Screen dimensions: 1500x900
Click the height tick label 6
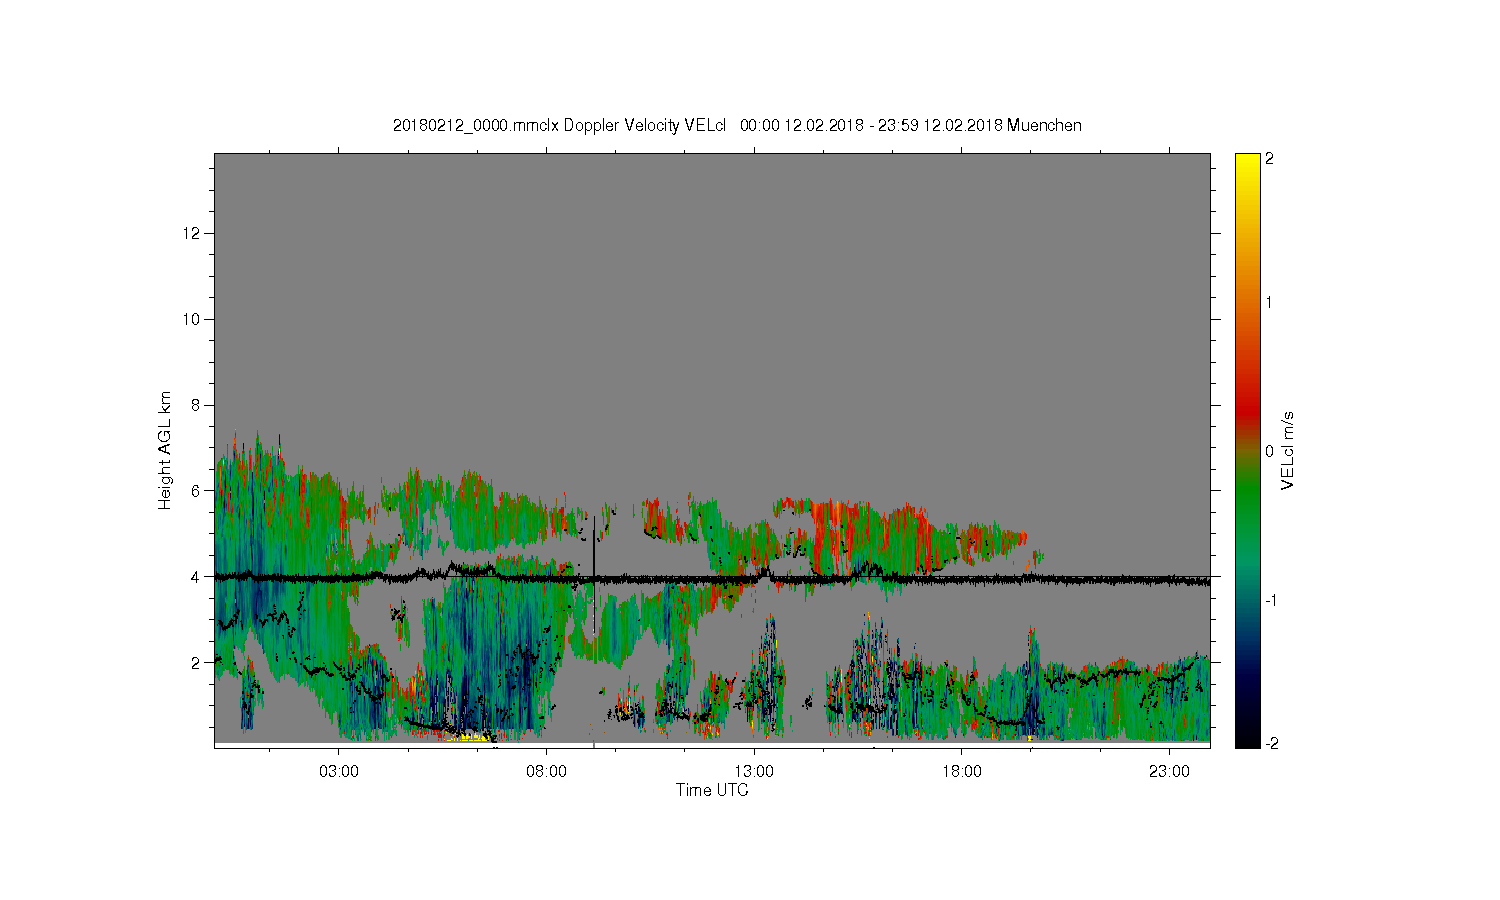196,490
